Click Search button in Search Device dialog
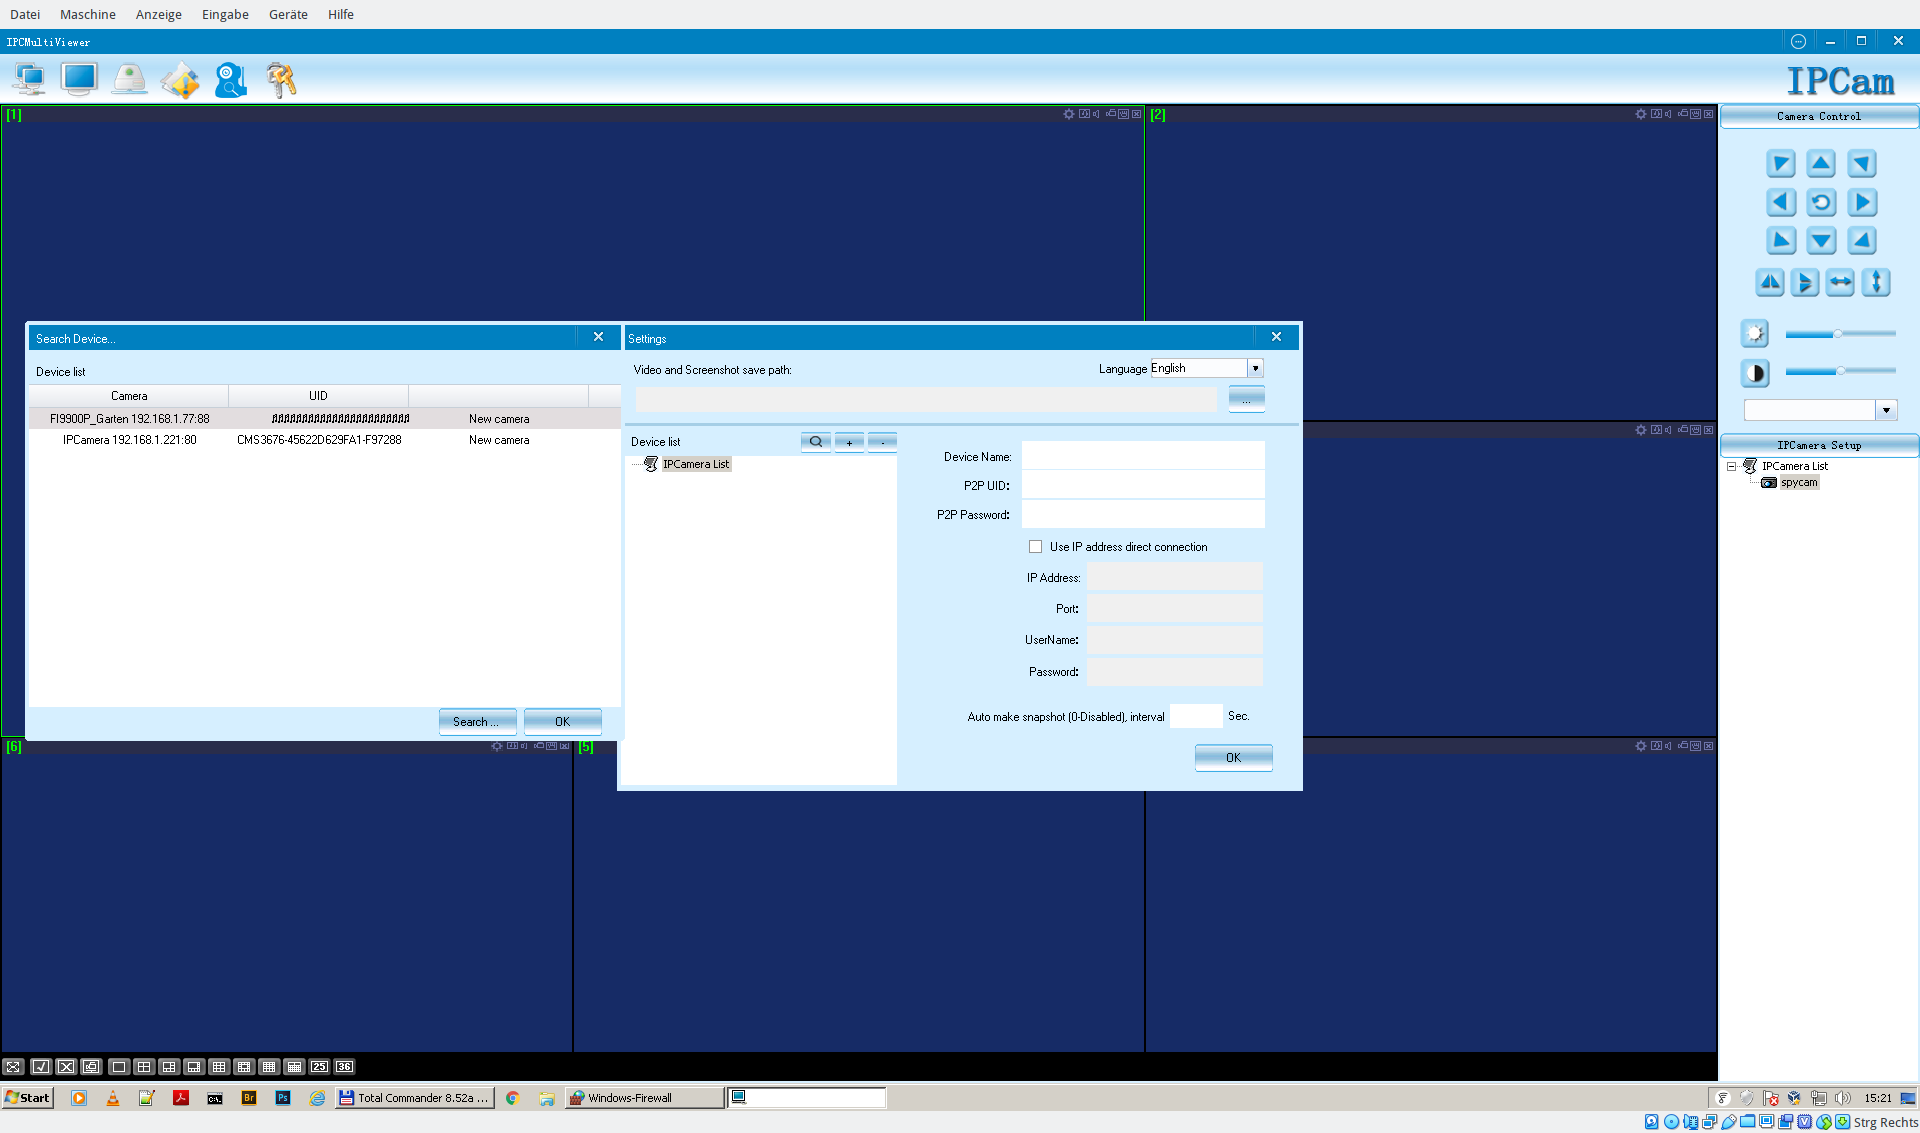 pos(477,721)
